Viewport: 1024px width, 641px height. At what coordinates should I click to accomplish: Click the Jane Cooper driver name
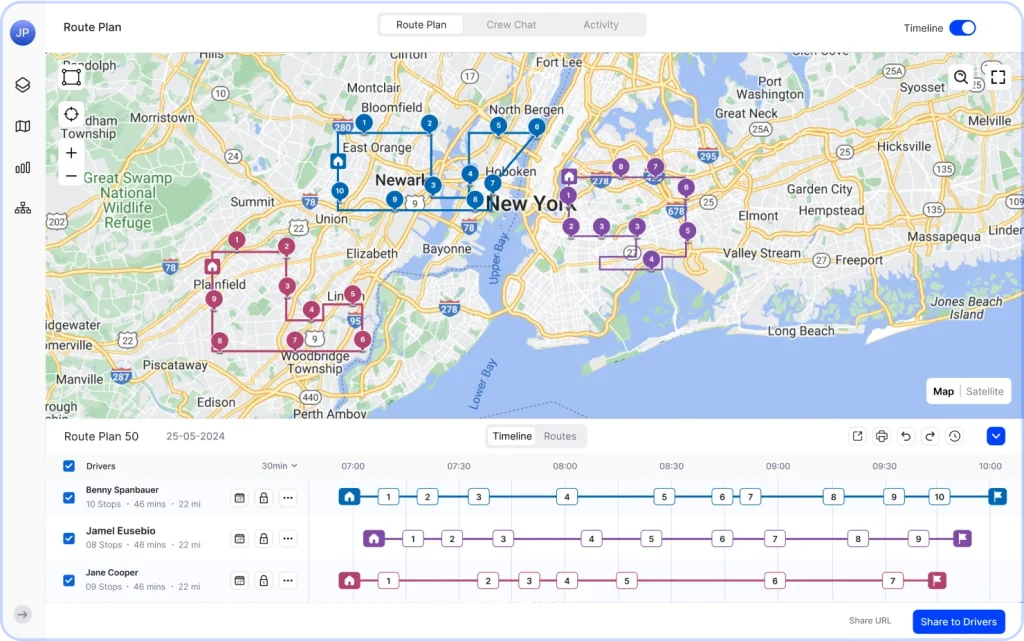click(112, 572)
